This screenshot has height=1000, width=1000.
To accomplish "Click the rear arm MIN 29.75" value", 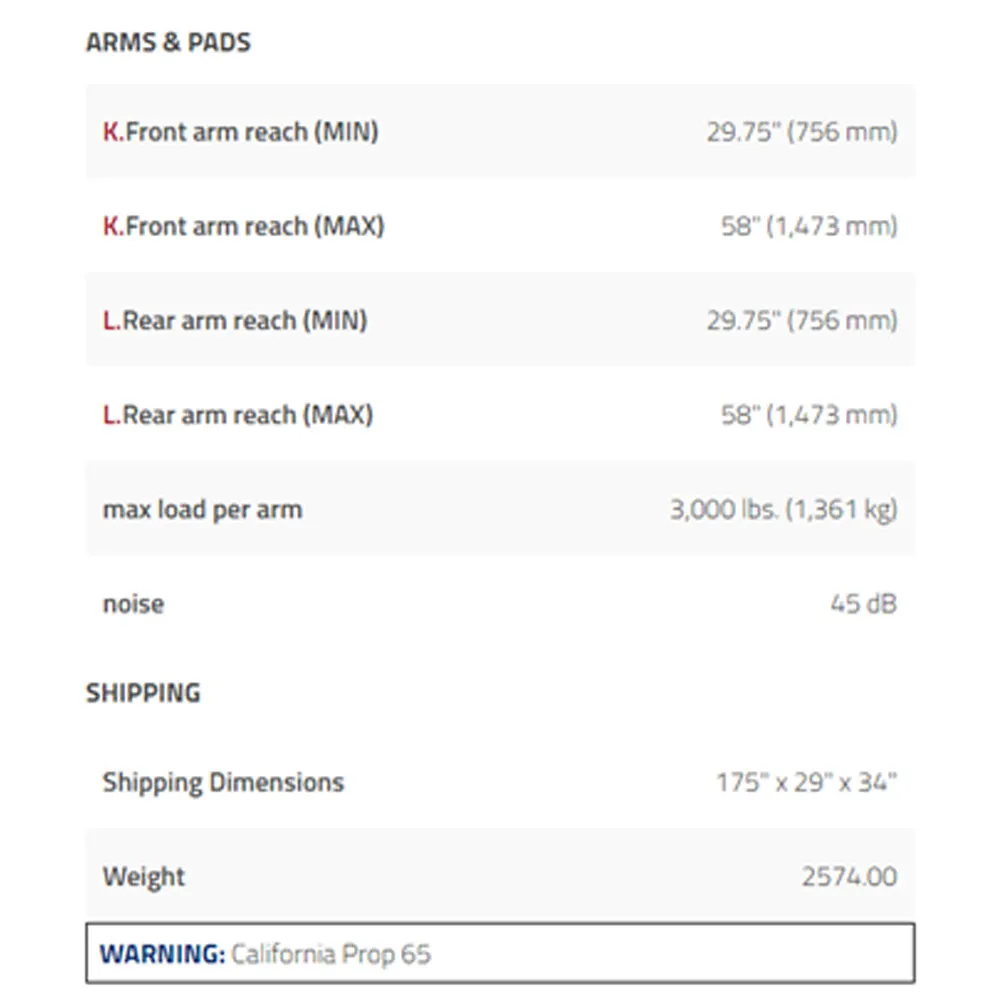I will point(802,321).
